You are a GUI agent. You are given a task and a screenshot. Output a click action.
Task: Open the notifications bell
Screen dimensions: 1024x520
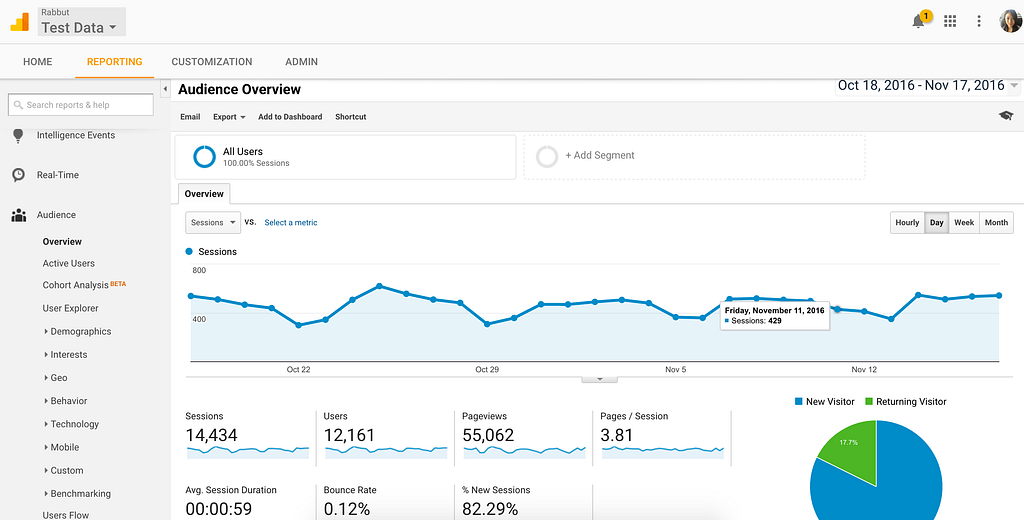click(x=919, y=21)
